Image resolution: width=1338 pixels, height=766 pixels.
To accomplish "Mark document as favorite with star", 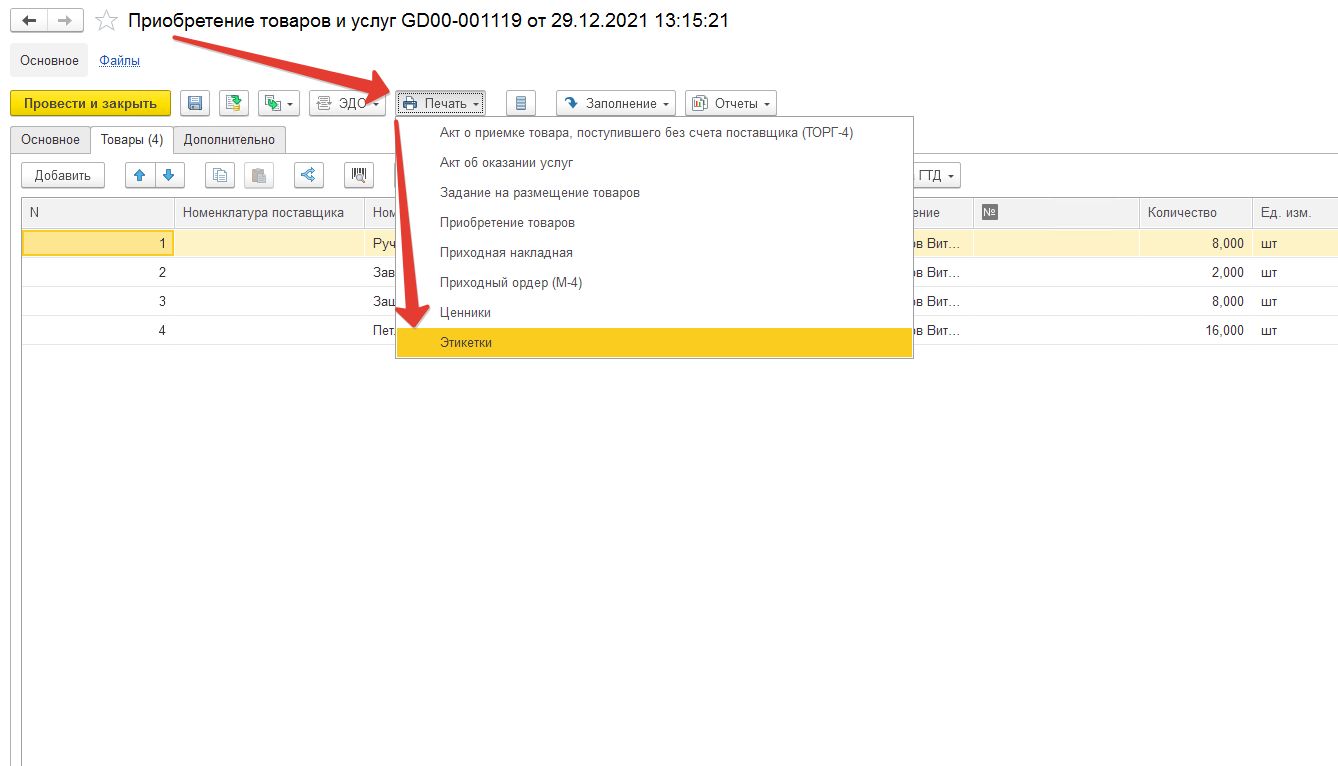I will click(105, 21).
